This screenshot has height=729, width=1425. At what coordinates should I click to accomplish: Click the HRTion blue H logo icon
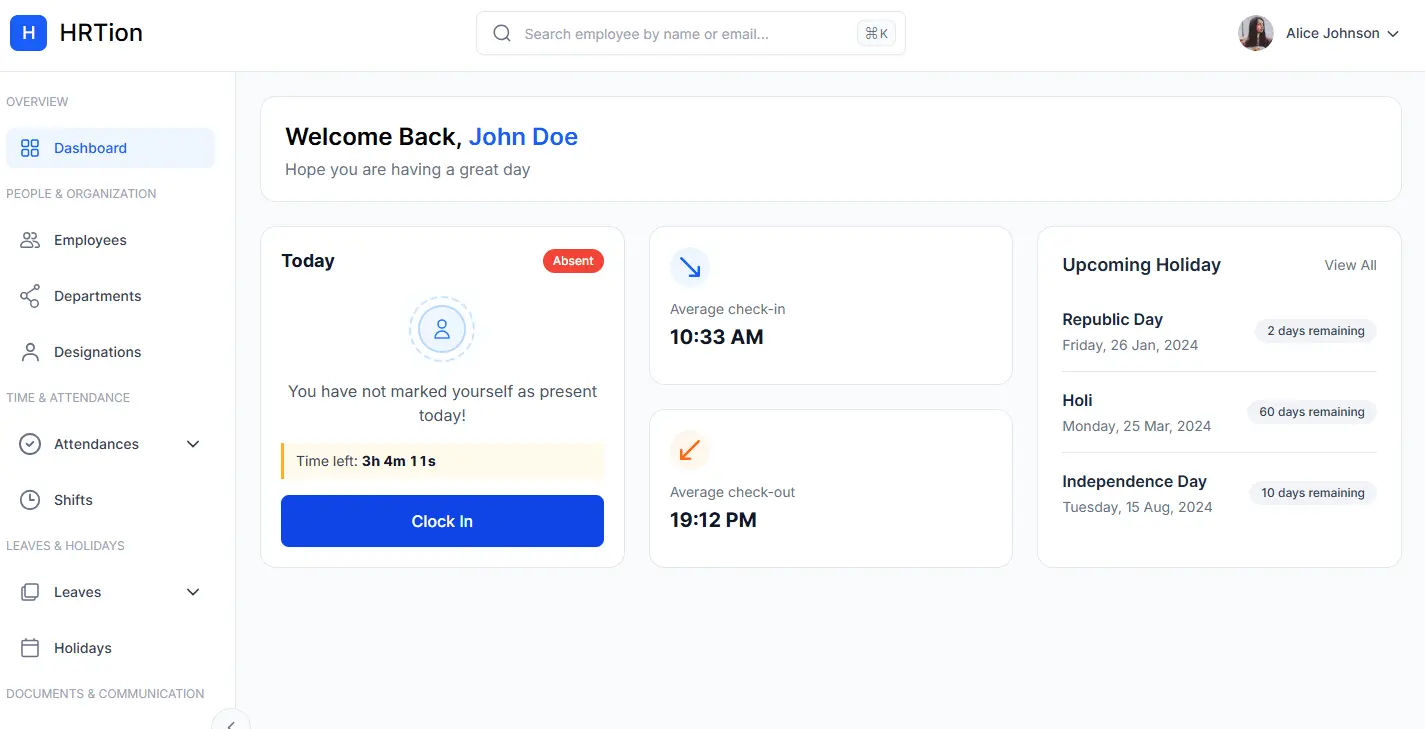pyautogui.click(x=28, y=33)
